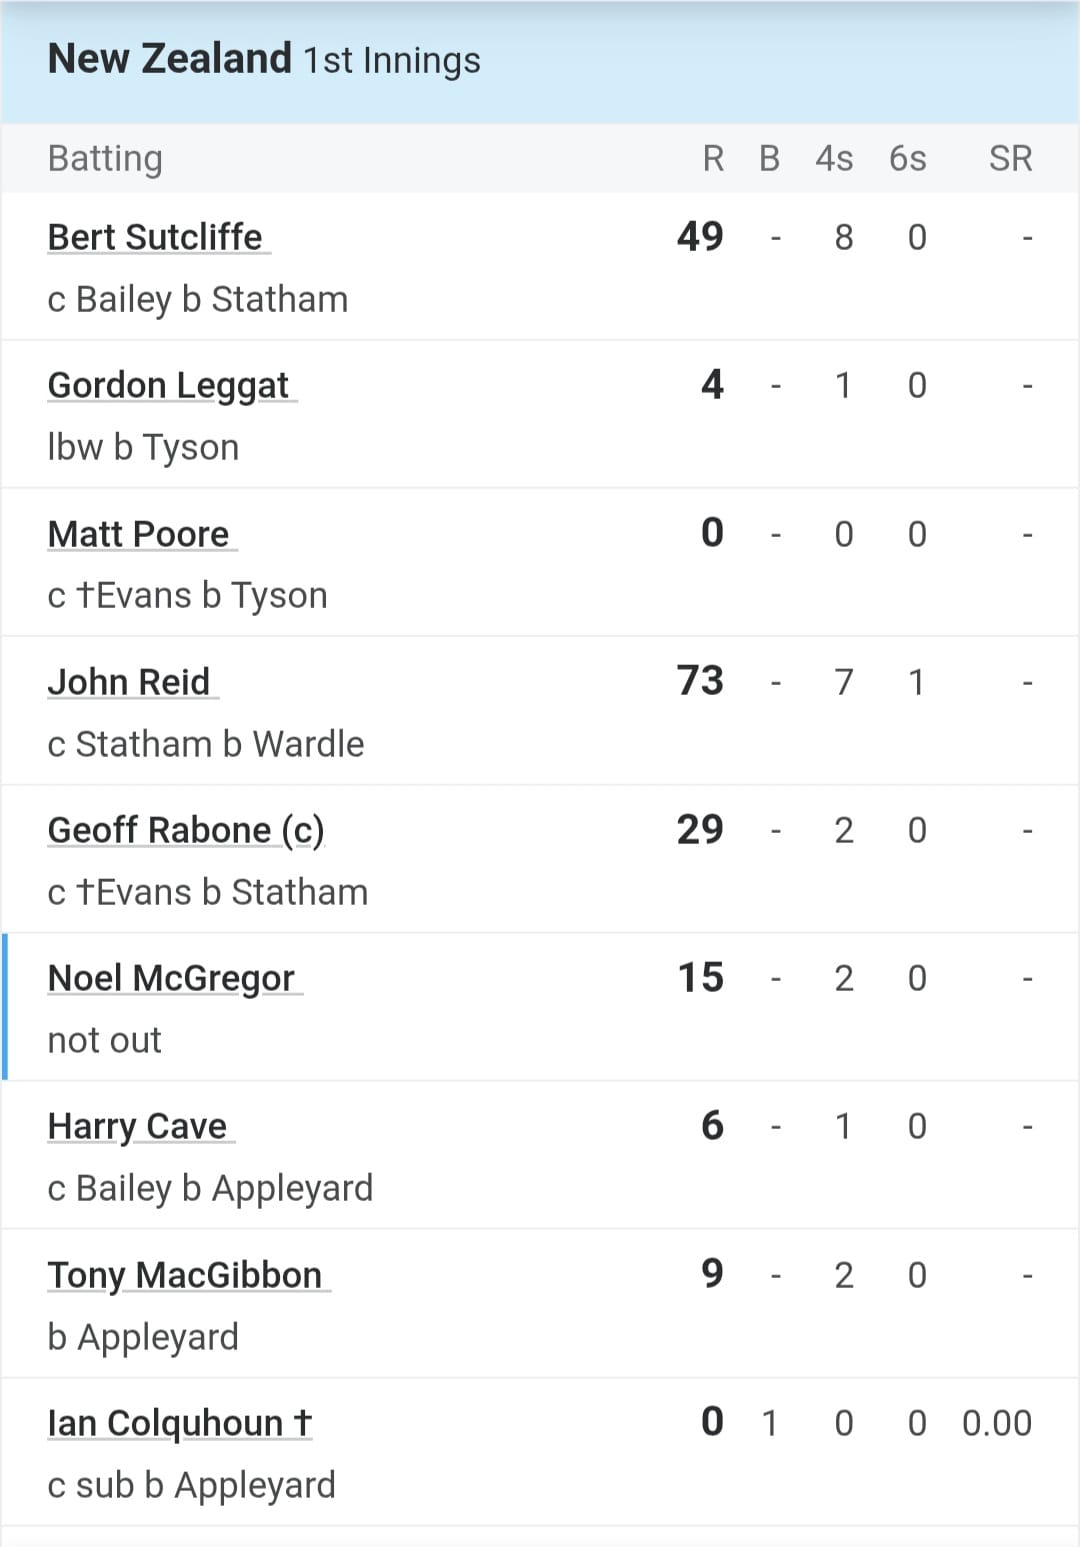Screen dimensions: 1080x1547
Task: Click the Batting column header
Action: [x=105, y=159]
